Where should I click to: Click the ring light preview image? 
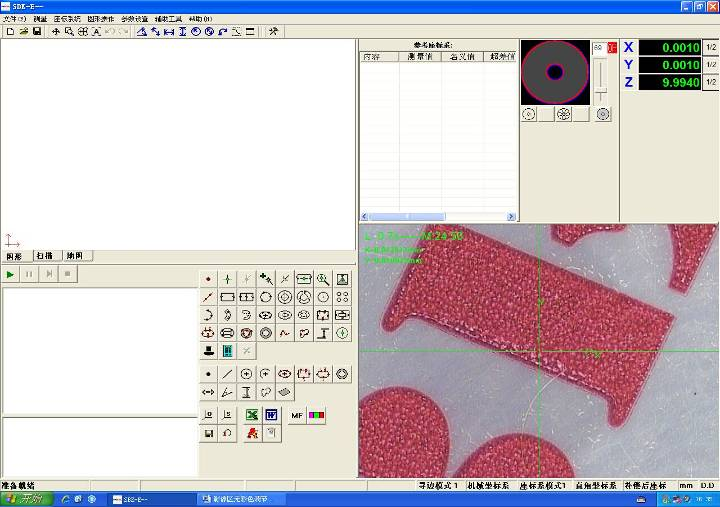click(x=555, y=73)
